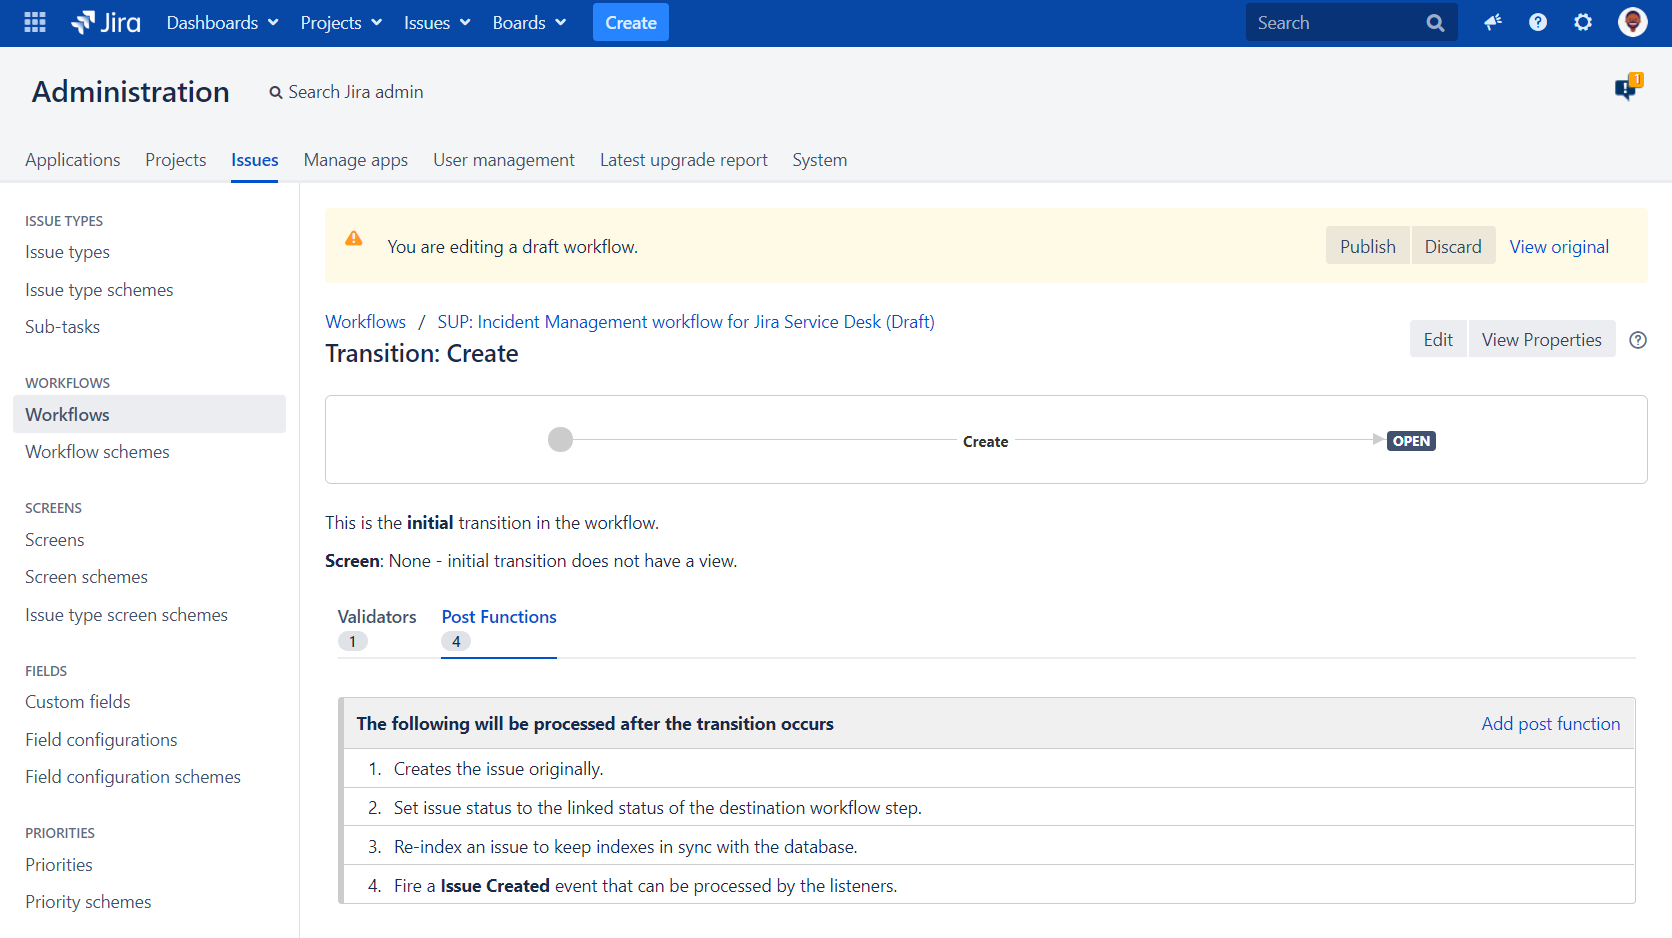Open the System administration tab
1672x938 pixels.
click(x=819, y=160)
